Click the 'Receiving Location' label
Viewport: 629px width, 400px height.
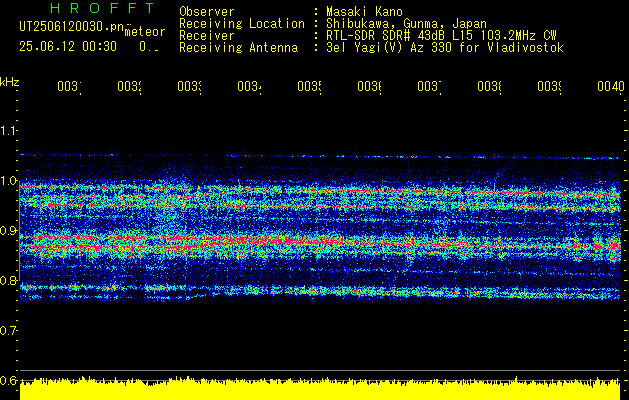tap(242, 24)
